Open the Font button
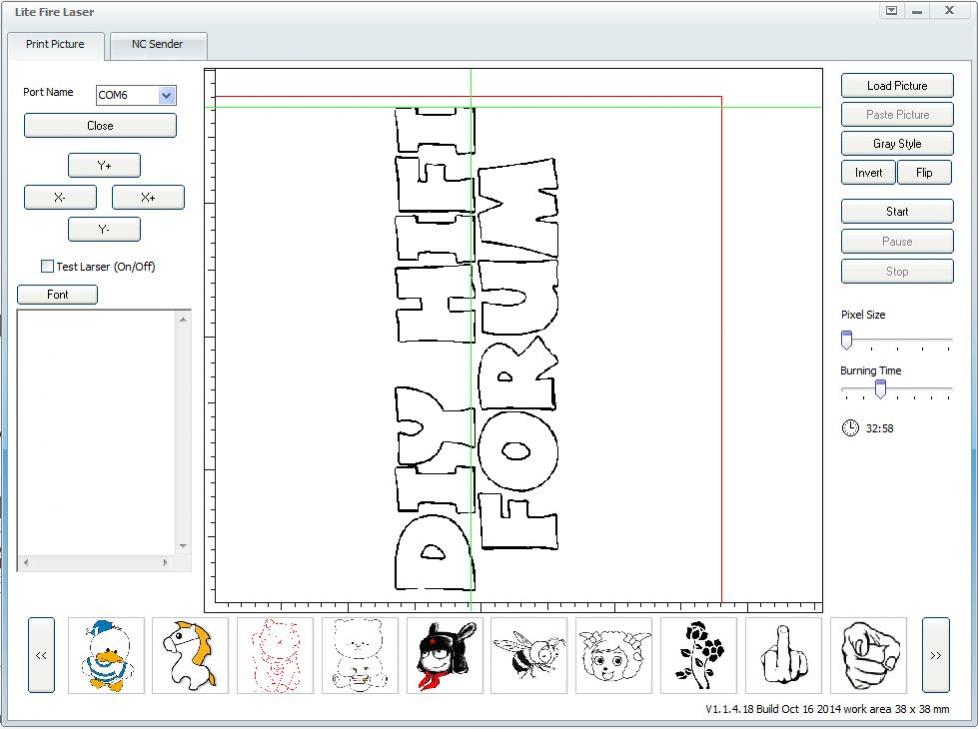Image resolution: width=978 pixels, height=729 pixels. 57,294
